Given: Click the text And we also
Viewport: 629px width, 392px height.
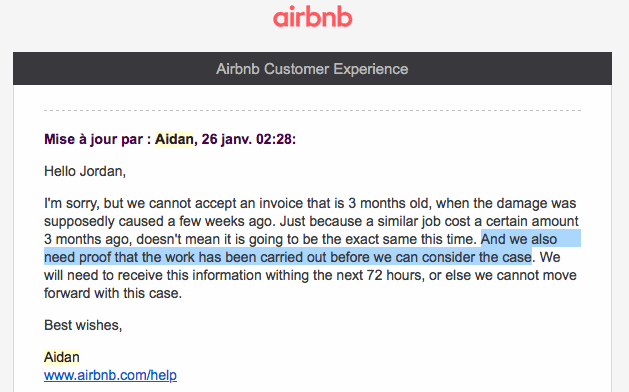Looking at the screenshot, I should [519, 239].
